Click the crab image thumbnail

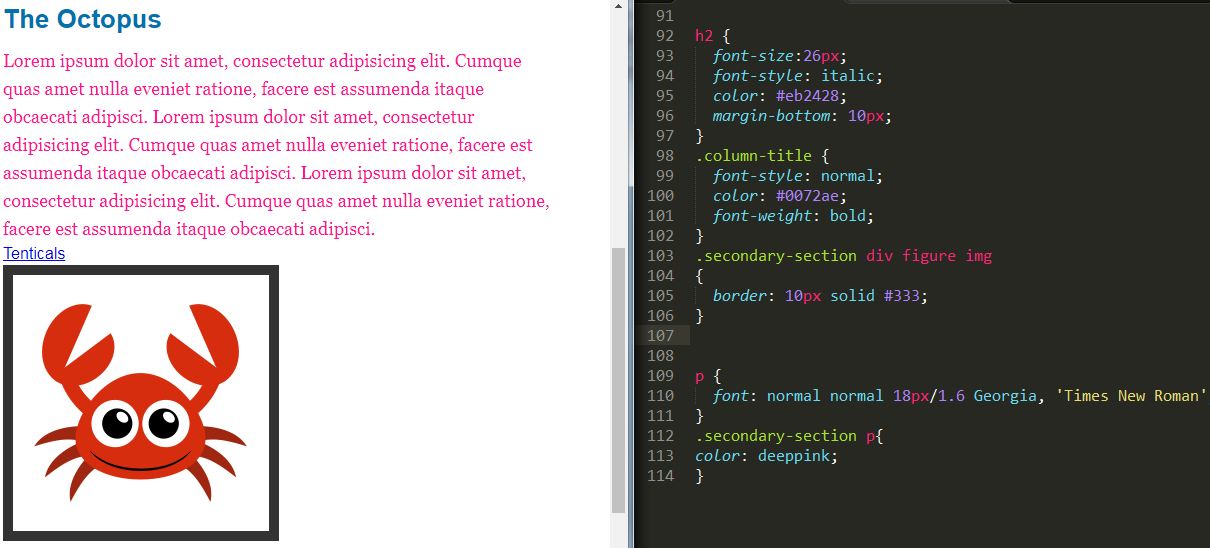pyautogui.click(x=141, y=402)
